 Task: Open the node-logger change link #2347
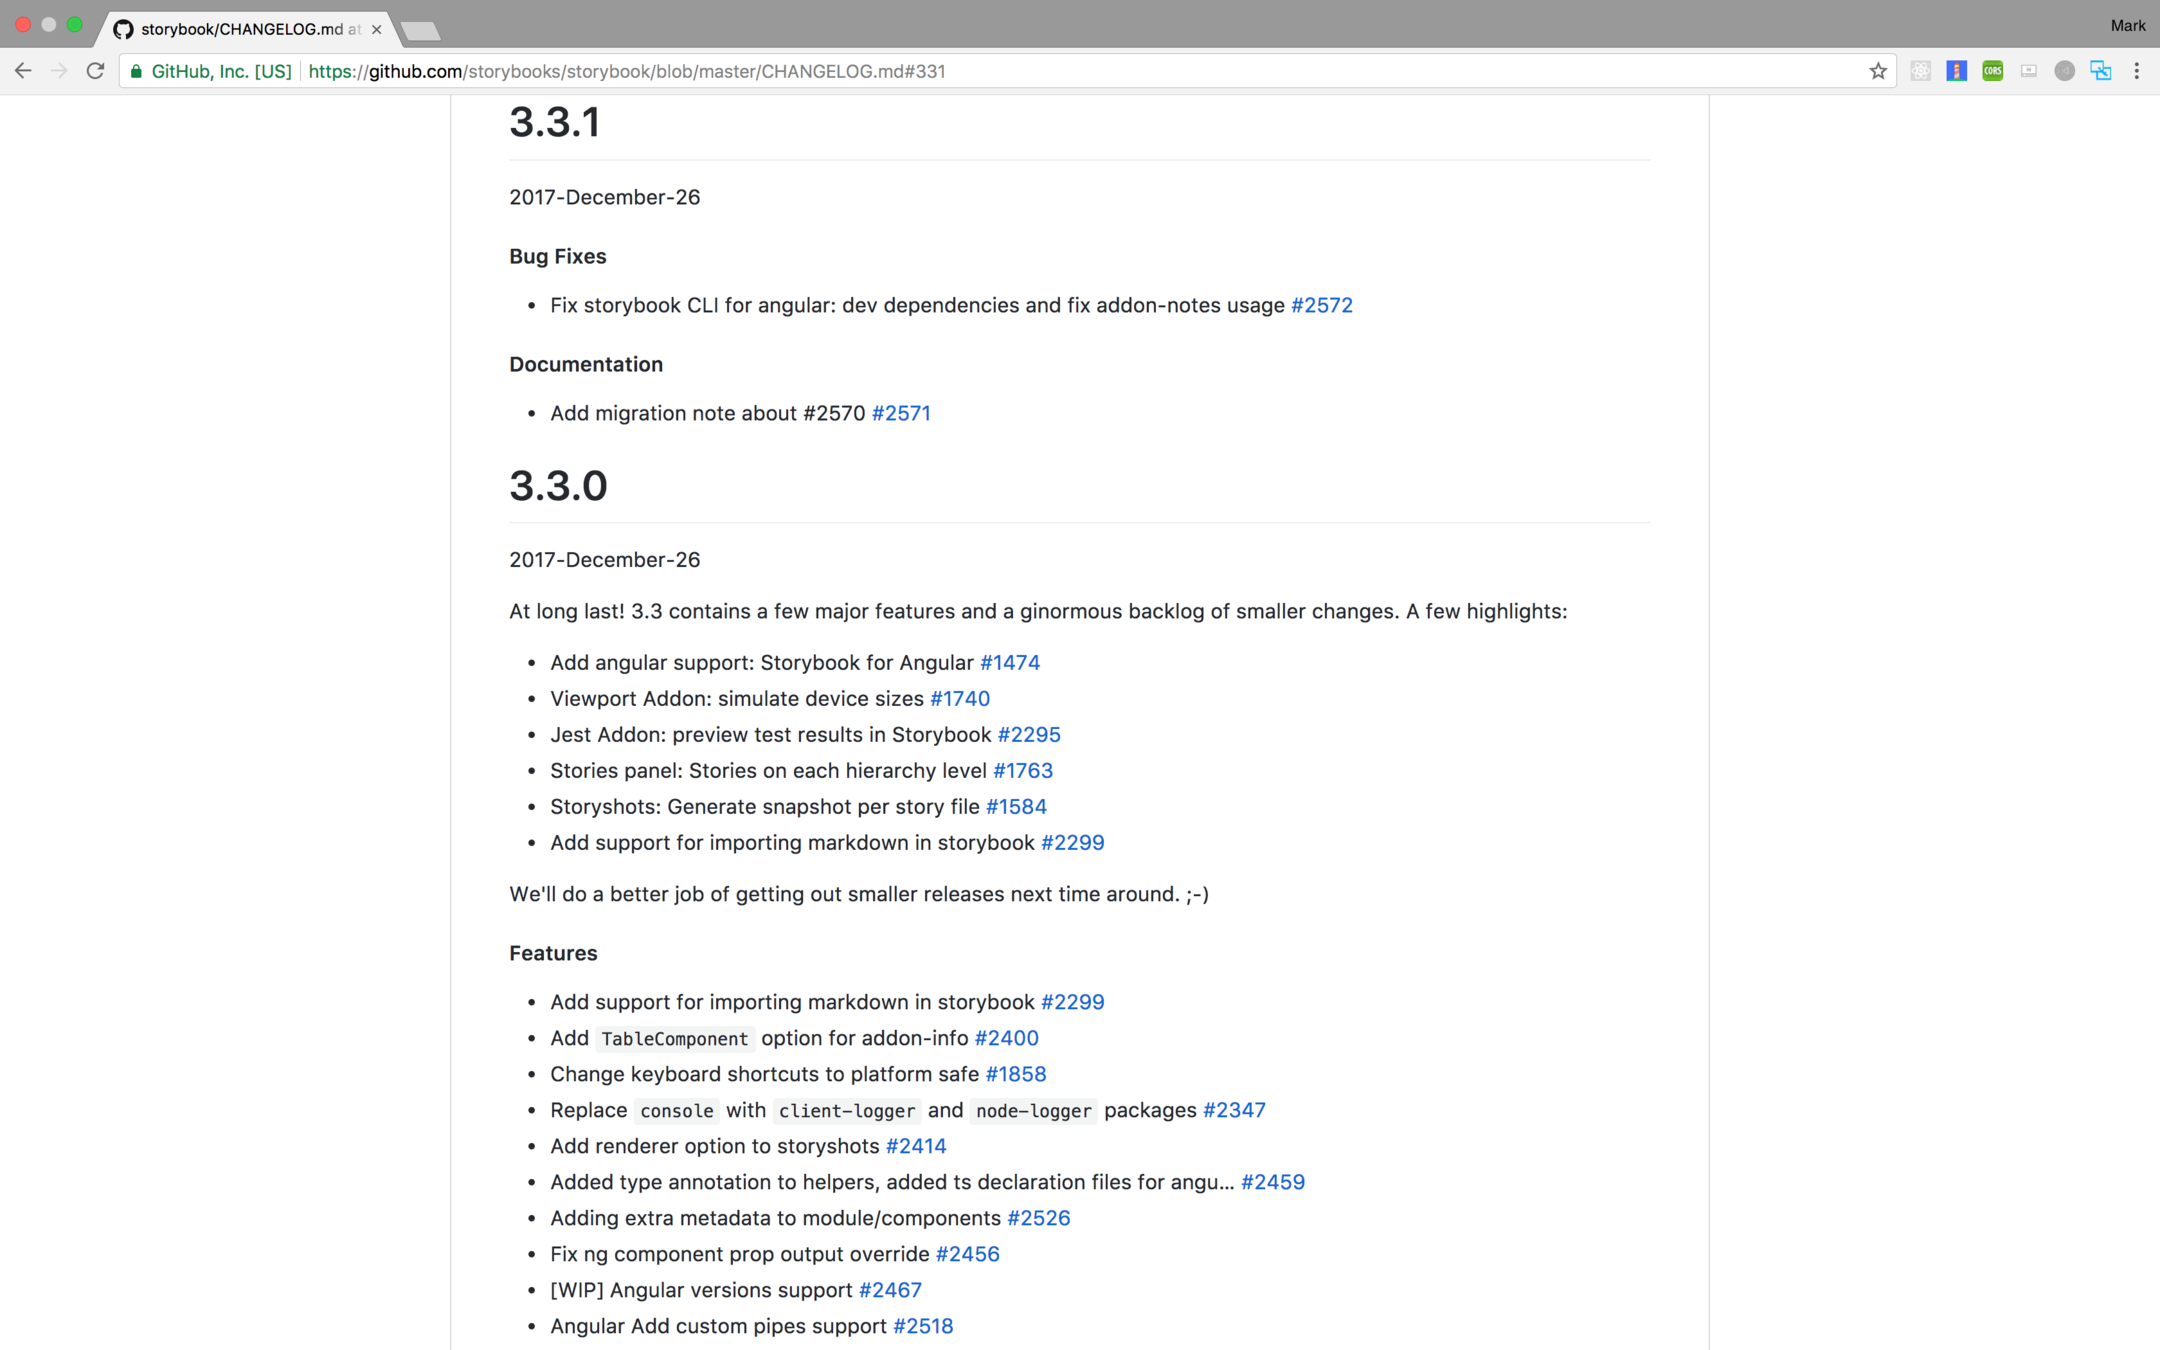click(x=1233, y=1110)
